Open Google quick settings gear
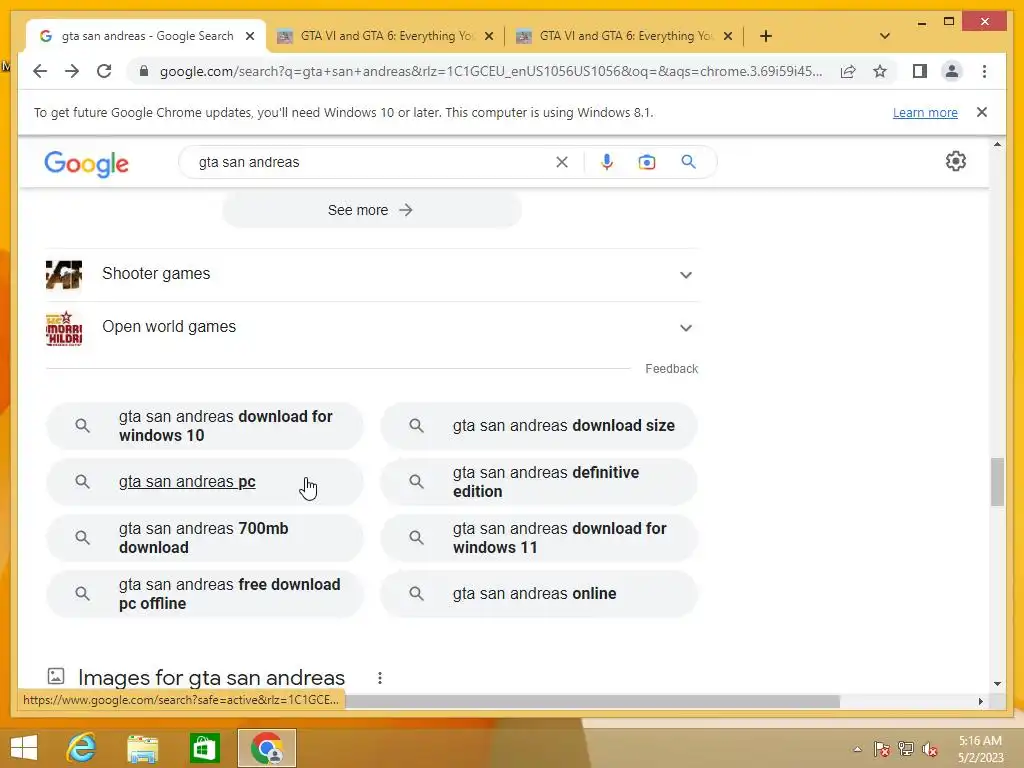 point(955,161)
